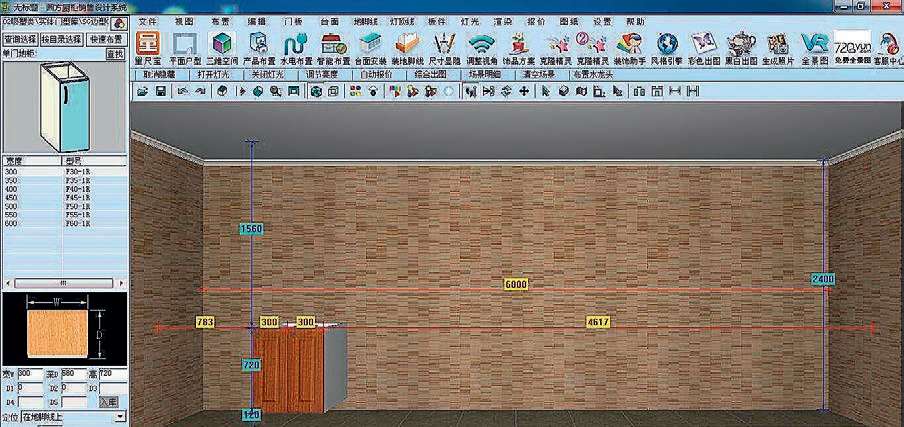Export with 彩色出图 color drawing
Viewport: 904px width, 427px height.
tap(704, 48)
